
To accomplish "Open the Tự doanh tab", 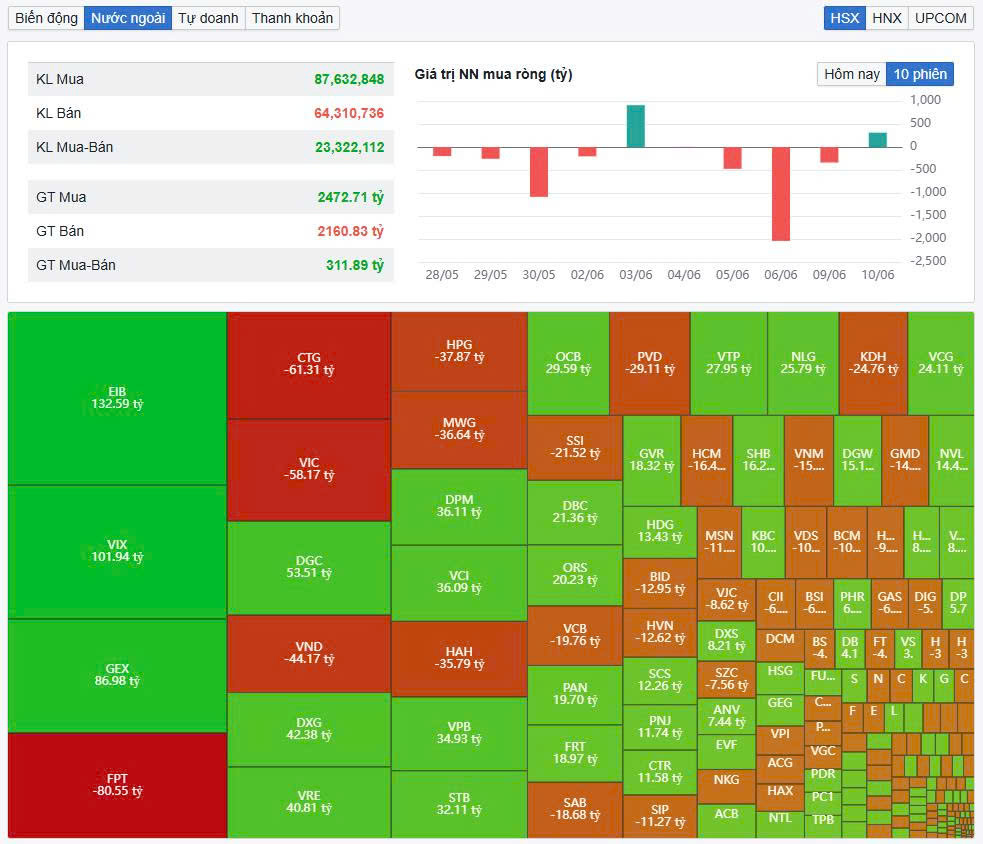I will point(208,18).
